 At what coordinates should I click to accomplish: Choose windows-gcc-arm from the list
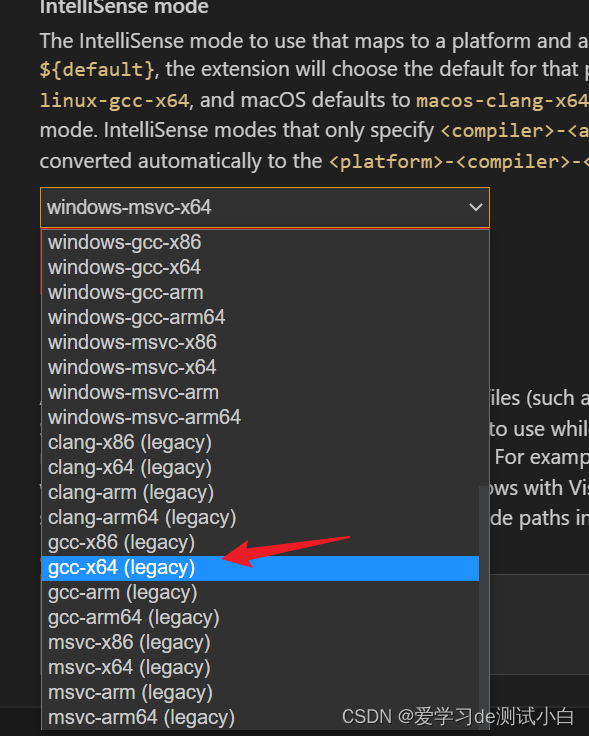click(x=260, y=292)
